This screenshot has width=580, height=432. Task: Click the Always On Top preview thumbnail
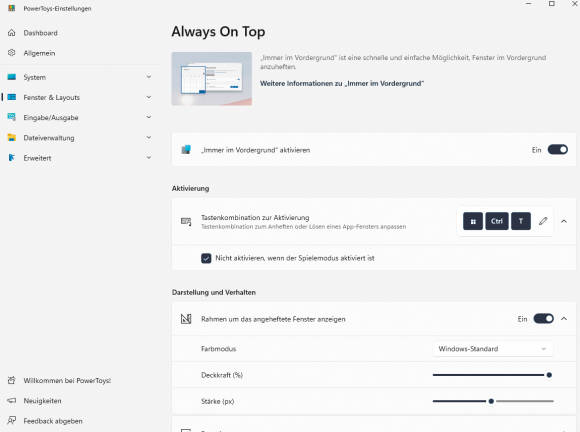(212, 78)
